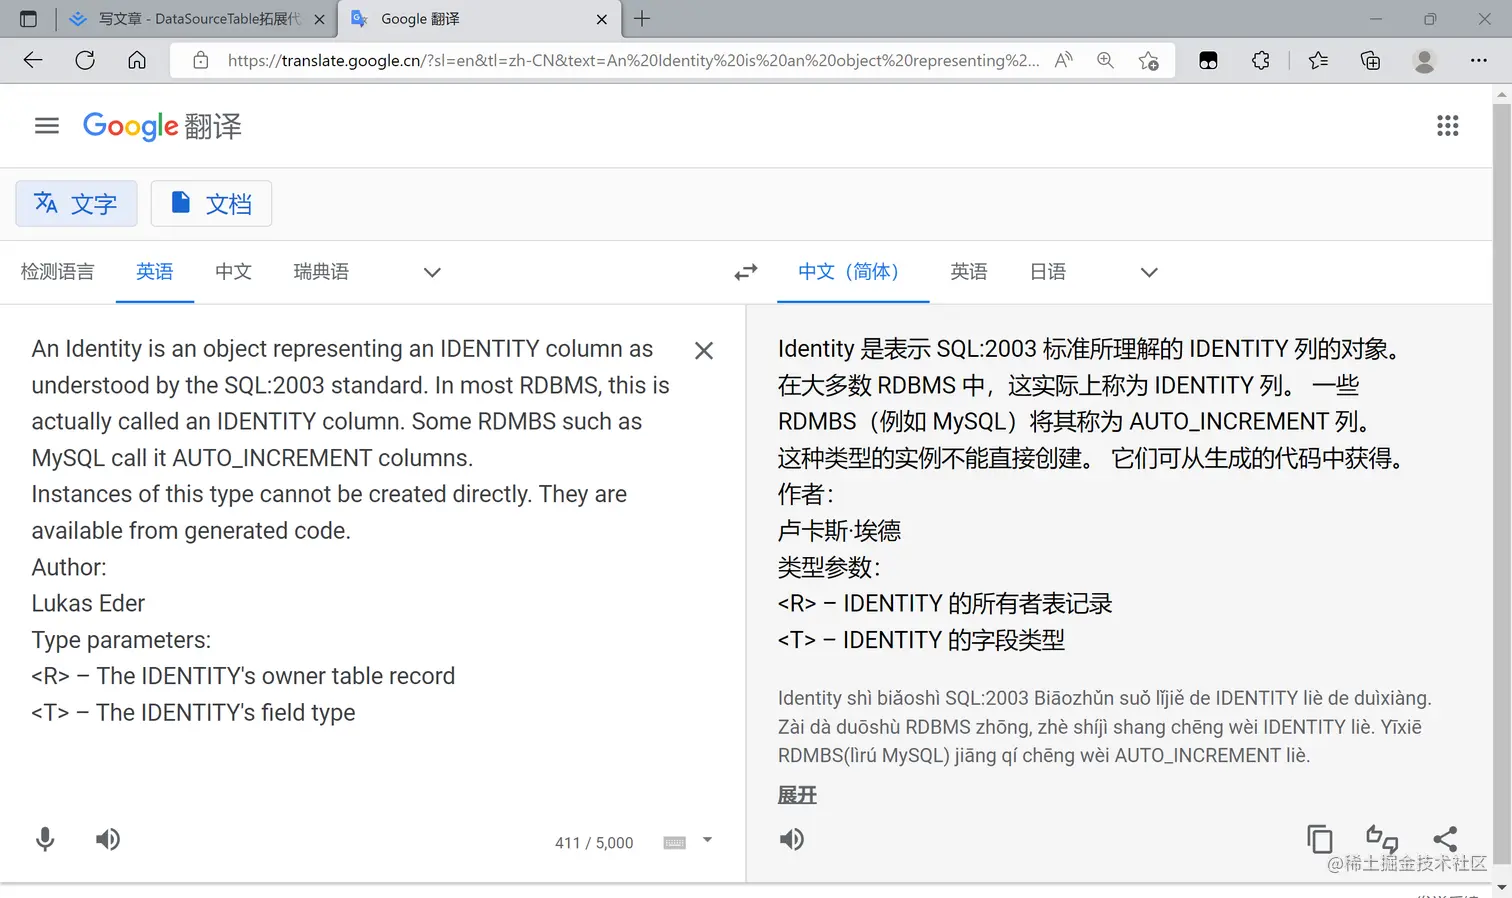Start voice input with microphone
Image resolution: width=1512 pixels, height=898 pixels.
[45, 839]
